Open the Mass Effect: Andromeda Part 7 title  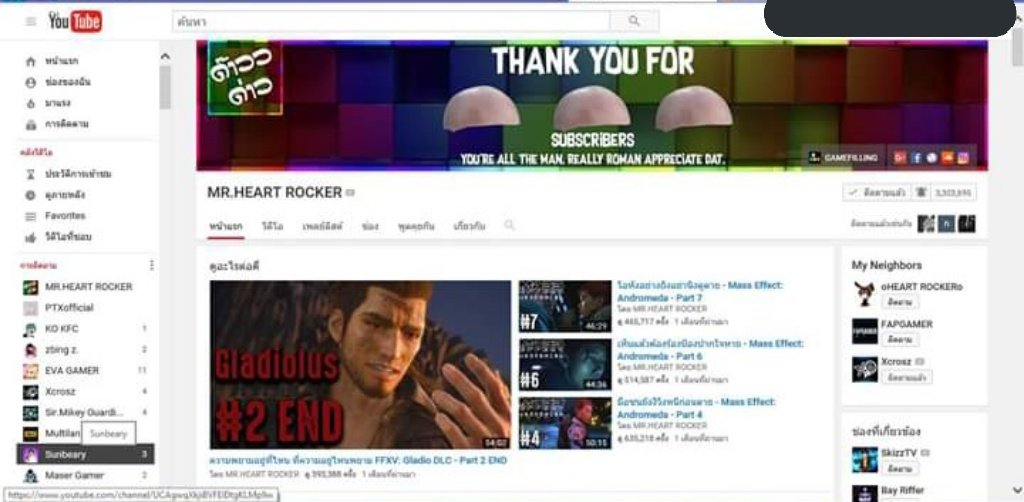699,291
